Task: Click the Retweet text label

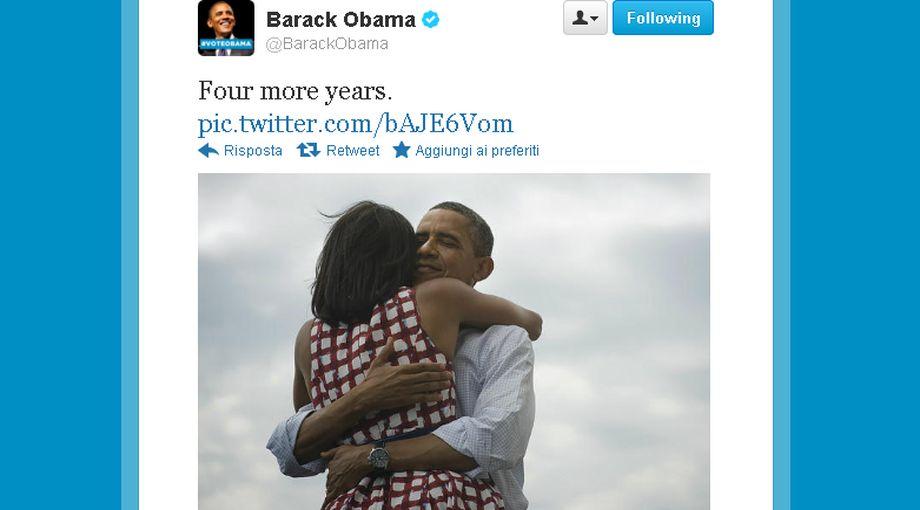Action: click(353, 151)
